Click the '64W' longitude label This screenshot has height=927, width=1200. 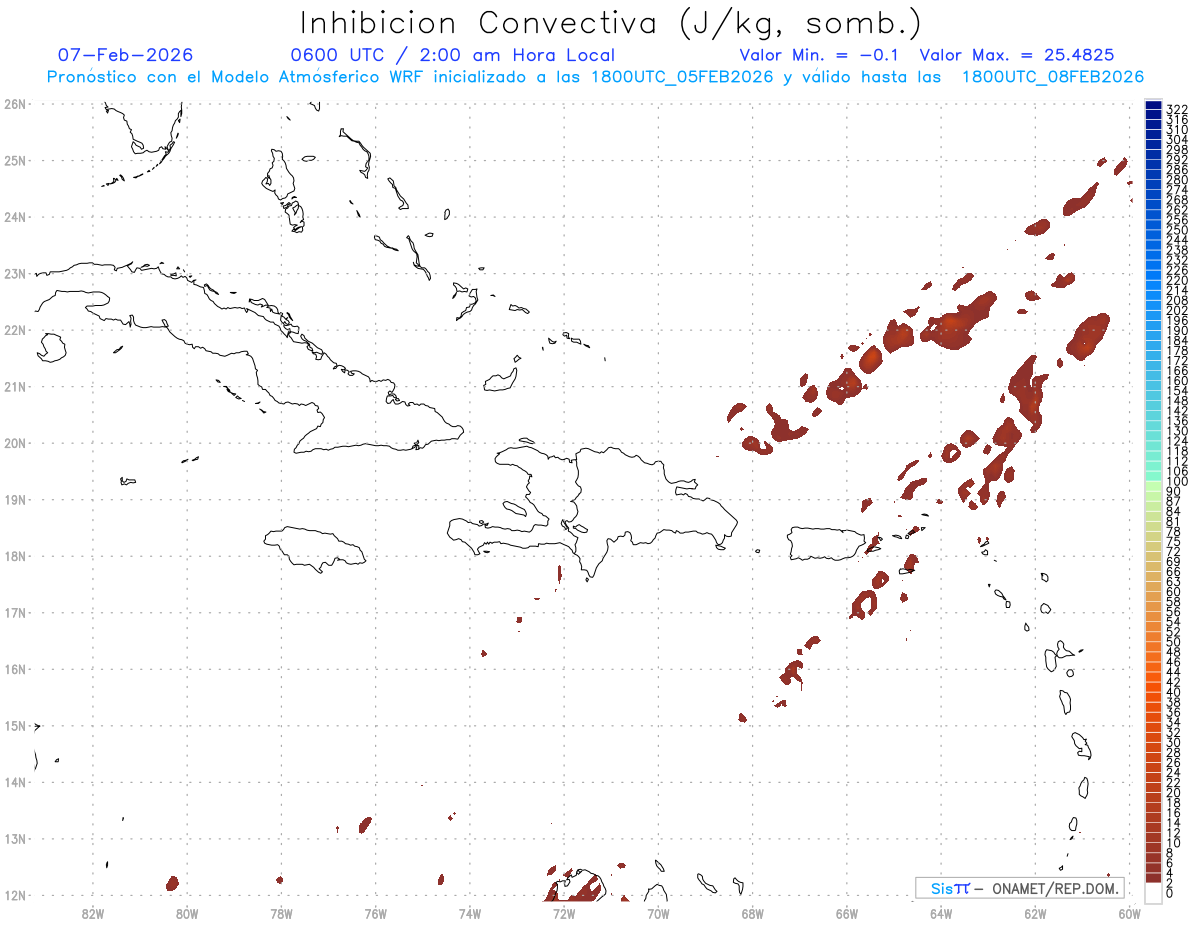click(x=941, y=913)
